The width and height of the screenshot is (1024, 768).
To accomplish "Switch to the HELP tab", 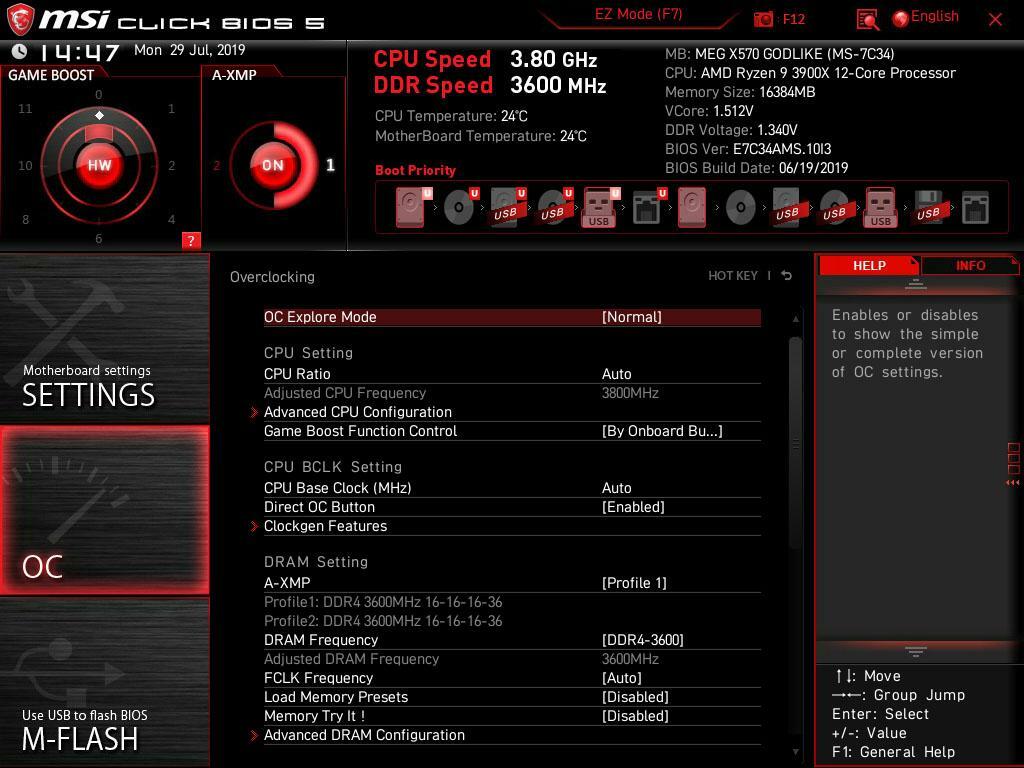I will [x=869, y=265].
